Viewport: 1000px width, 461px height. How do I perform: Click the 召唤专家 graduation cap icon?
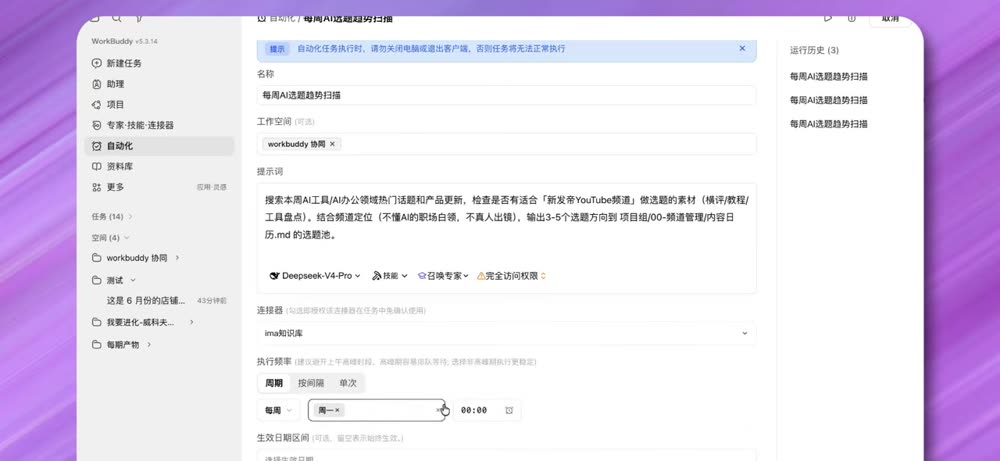tap(422, 276)
